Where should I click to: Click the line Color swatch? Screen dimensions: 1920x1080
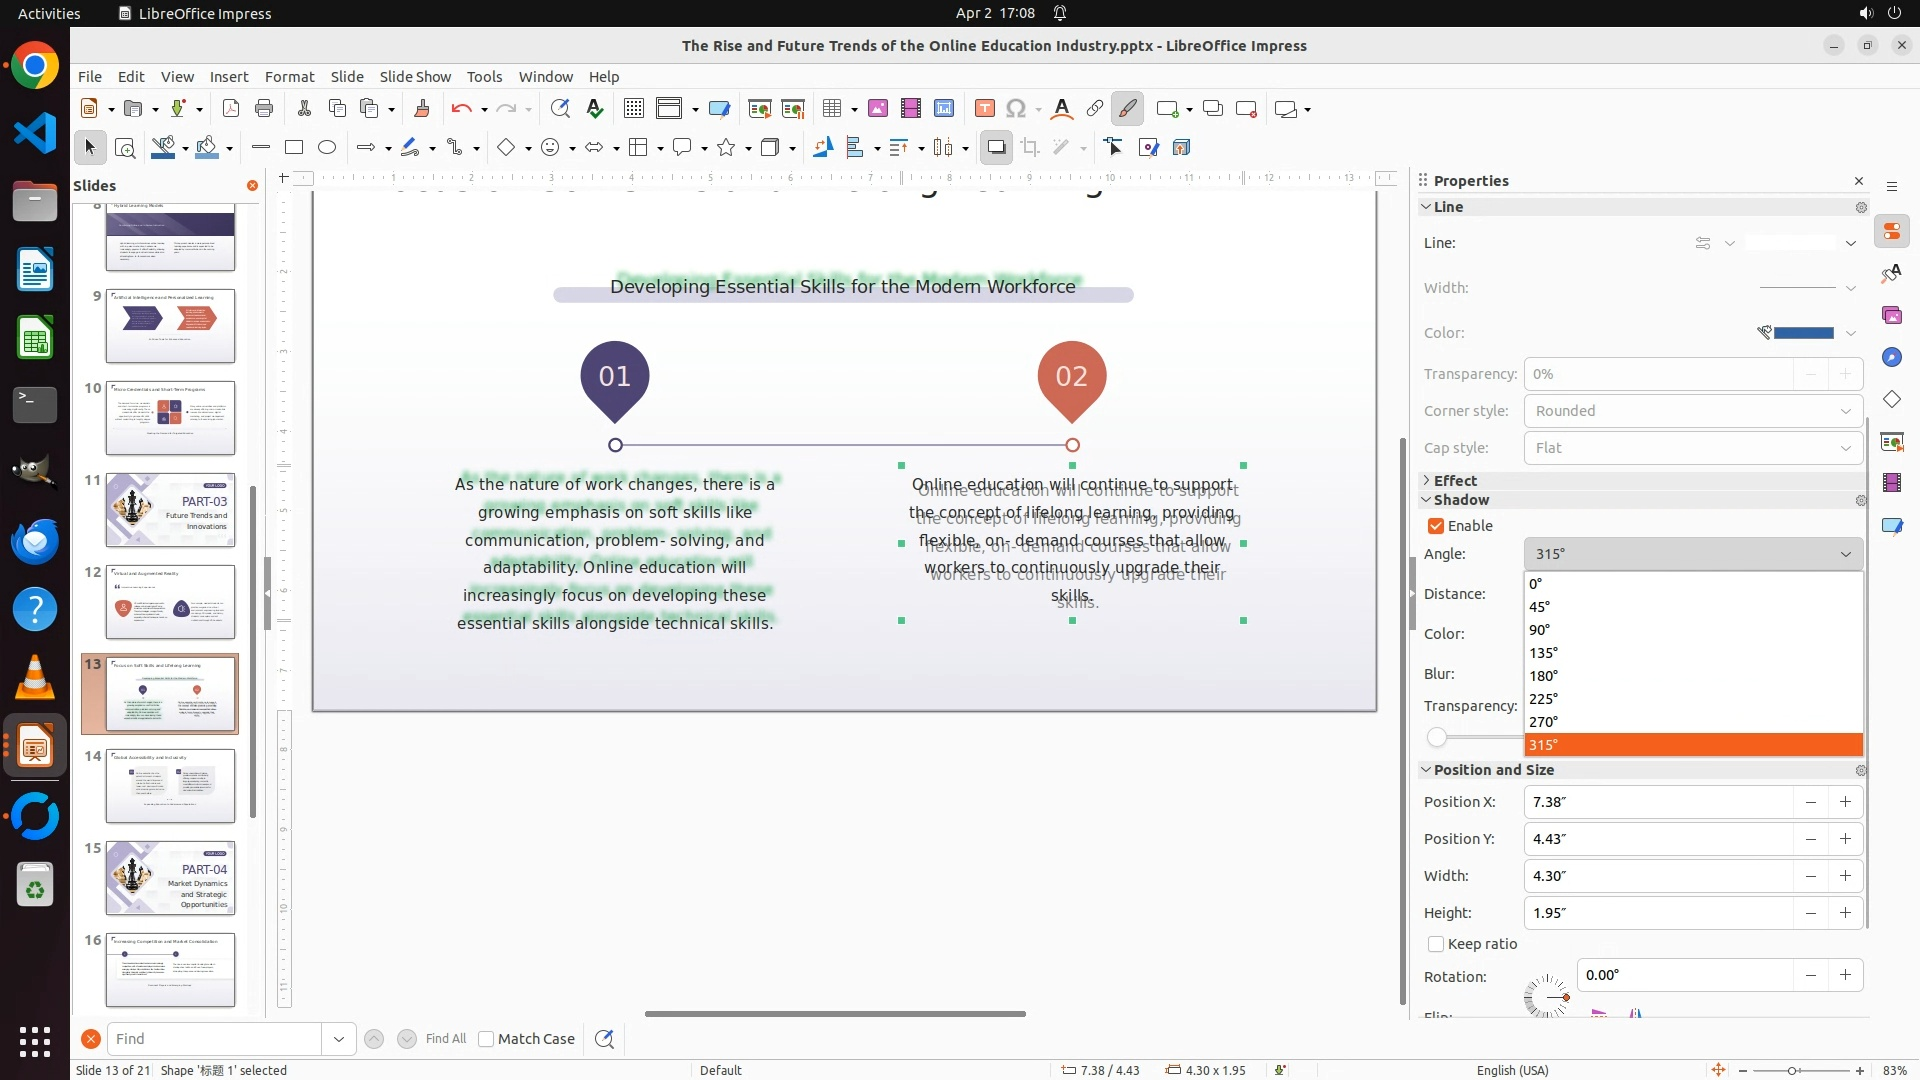tap(1803, 333)
